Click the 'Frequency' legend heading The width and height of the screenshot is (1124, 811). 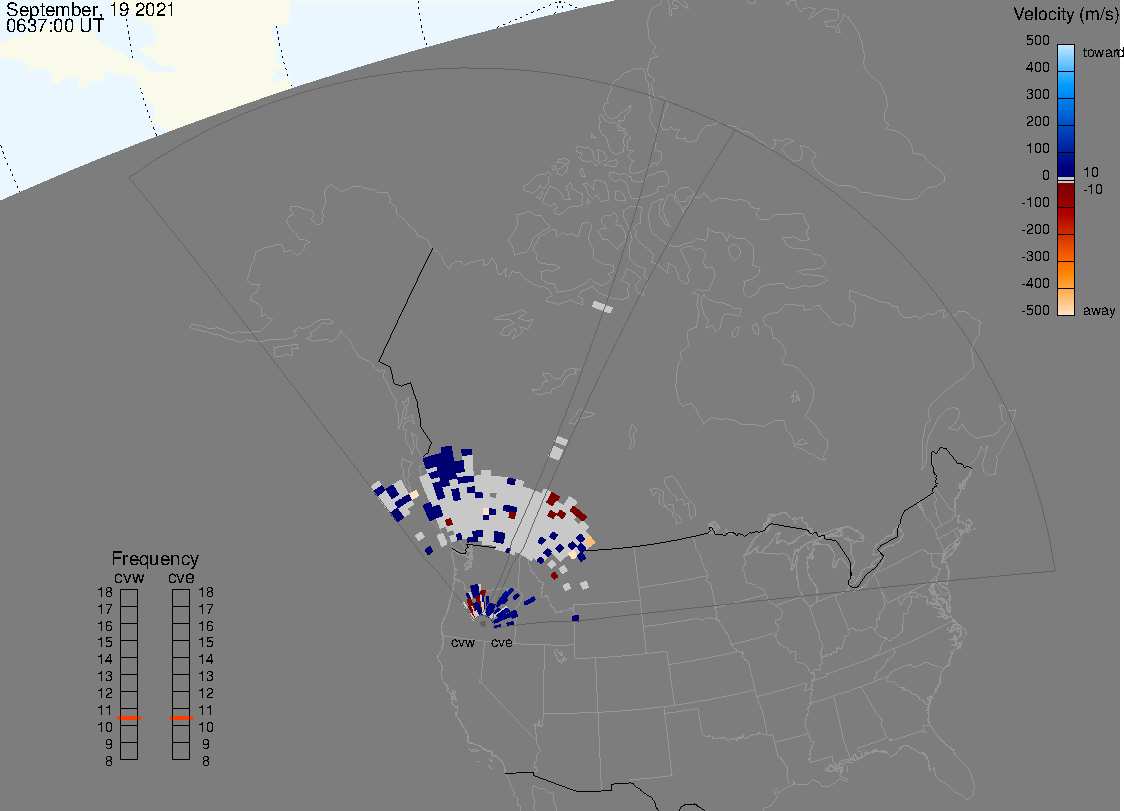coord(155,559)
